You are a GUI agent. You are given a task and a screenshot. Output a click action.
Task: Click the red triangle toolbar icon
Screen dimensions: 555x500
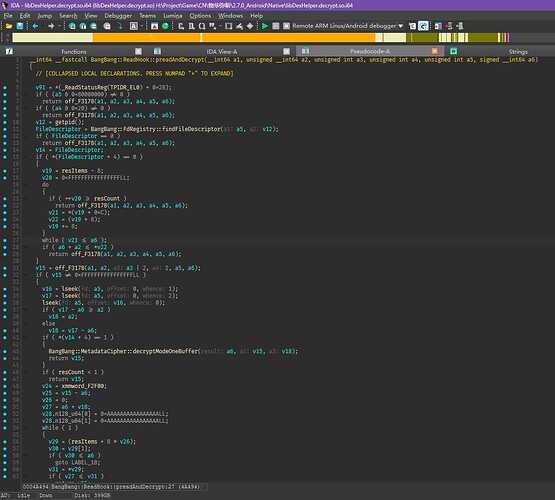point(155,26)
